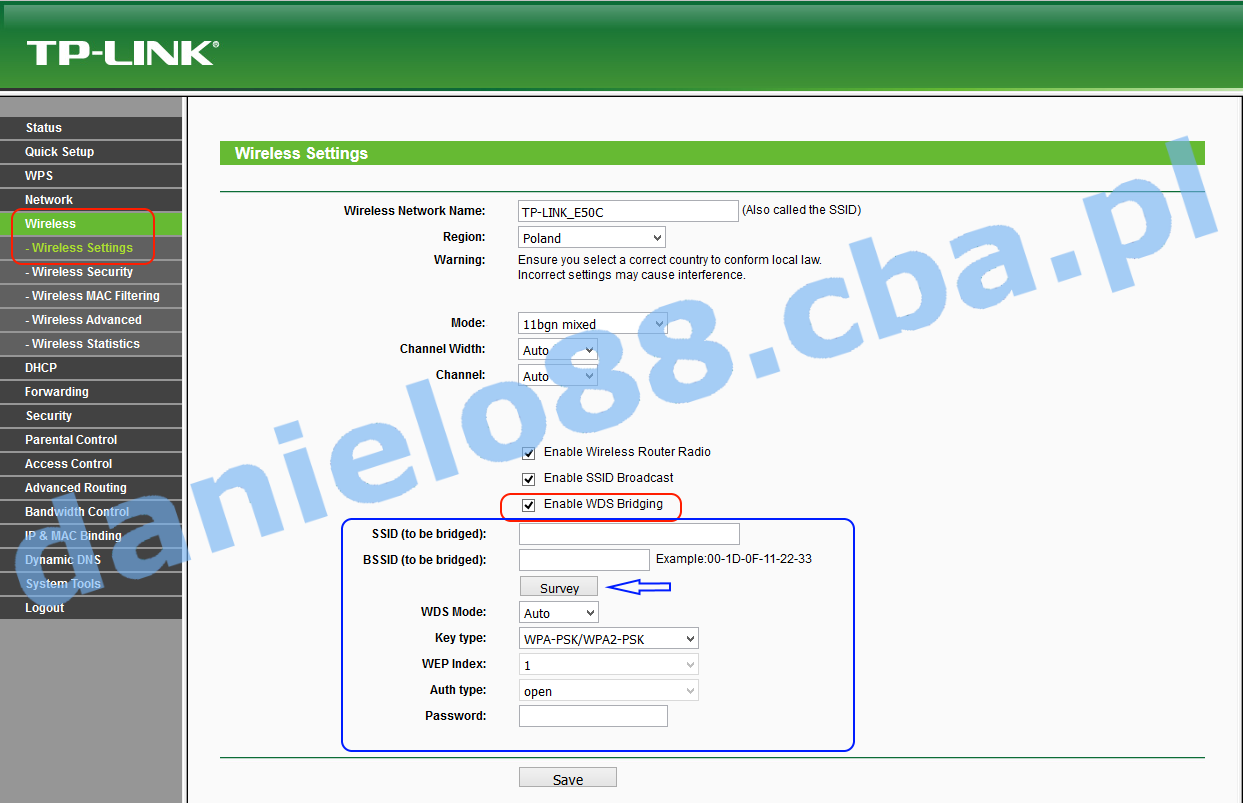
Task: Click the 'Ensure you select a correct country' warning
Action: tap(670, 260)
